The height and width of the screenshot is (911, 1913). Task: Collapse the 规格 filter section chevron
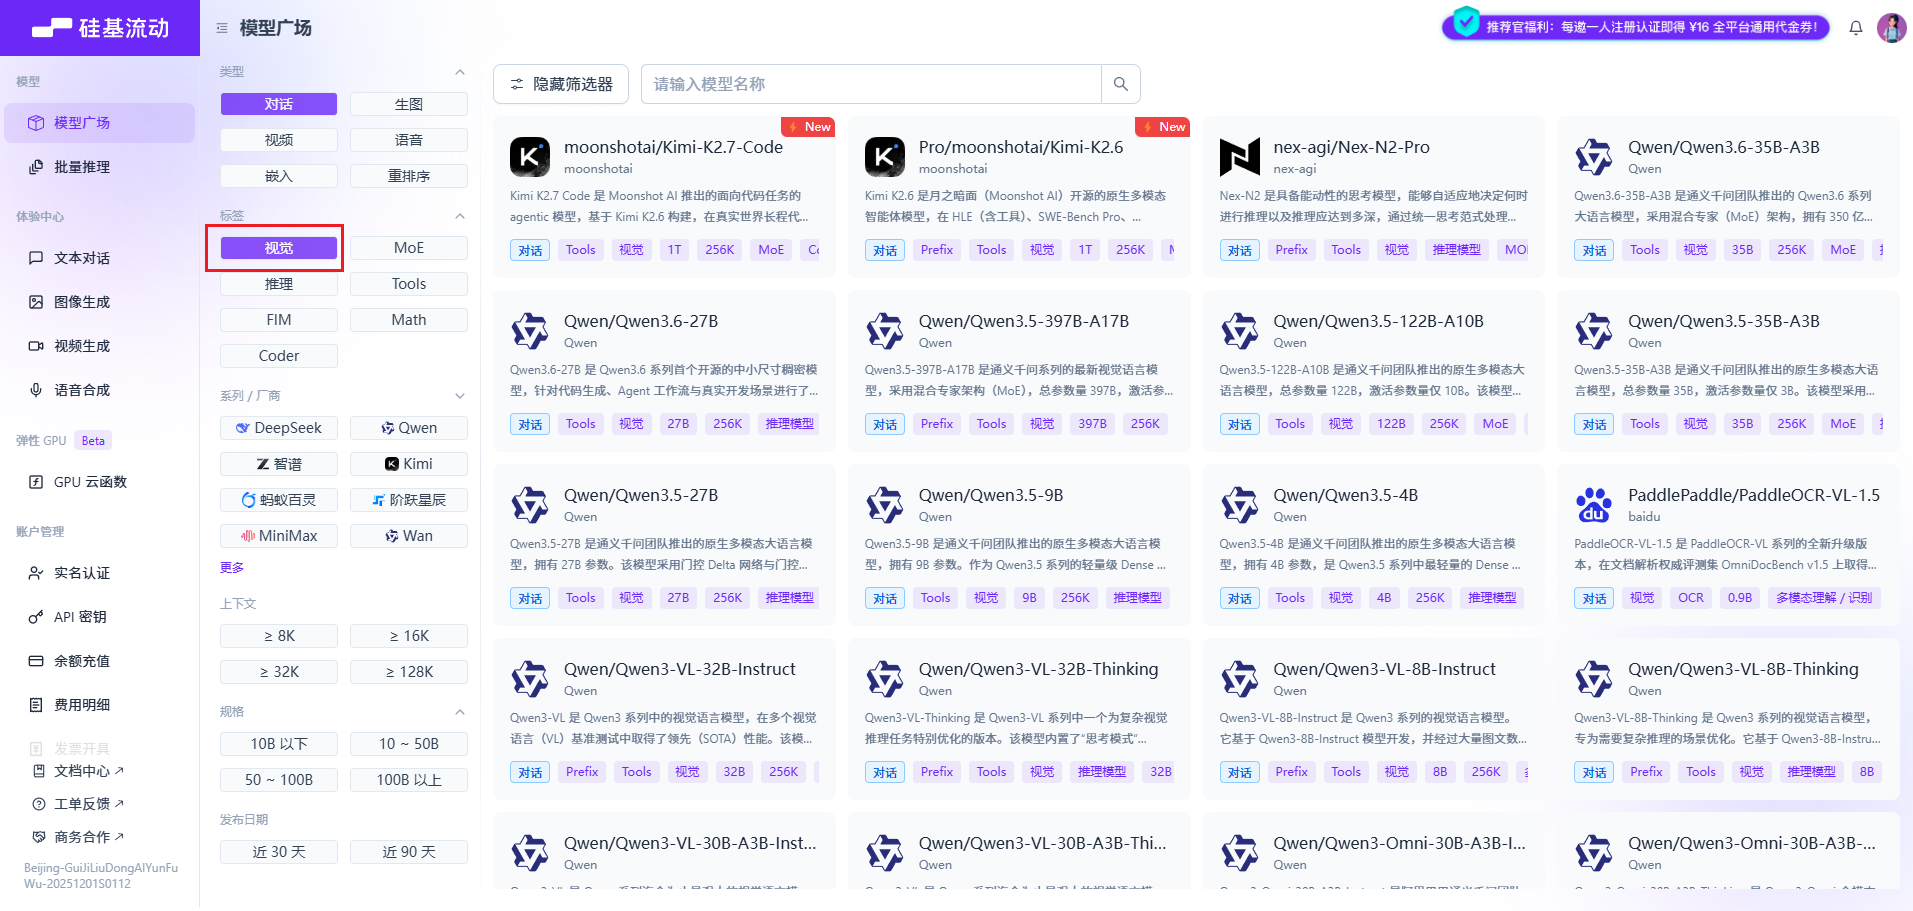tap(460, 712)
